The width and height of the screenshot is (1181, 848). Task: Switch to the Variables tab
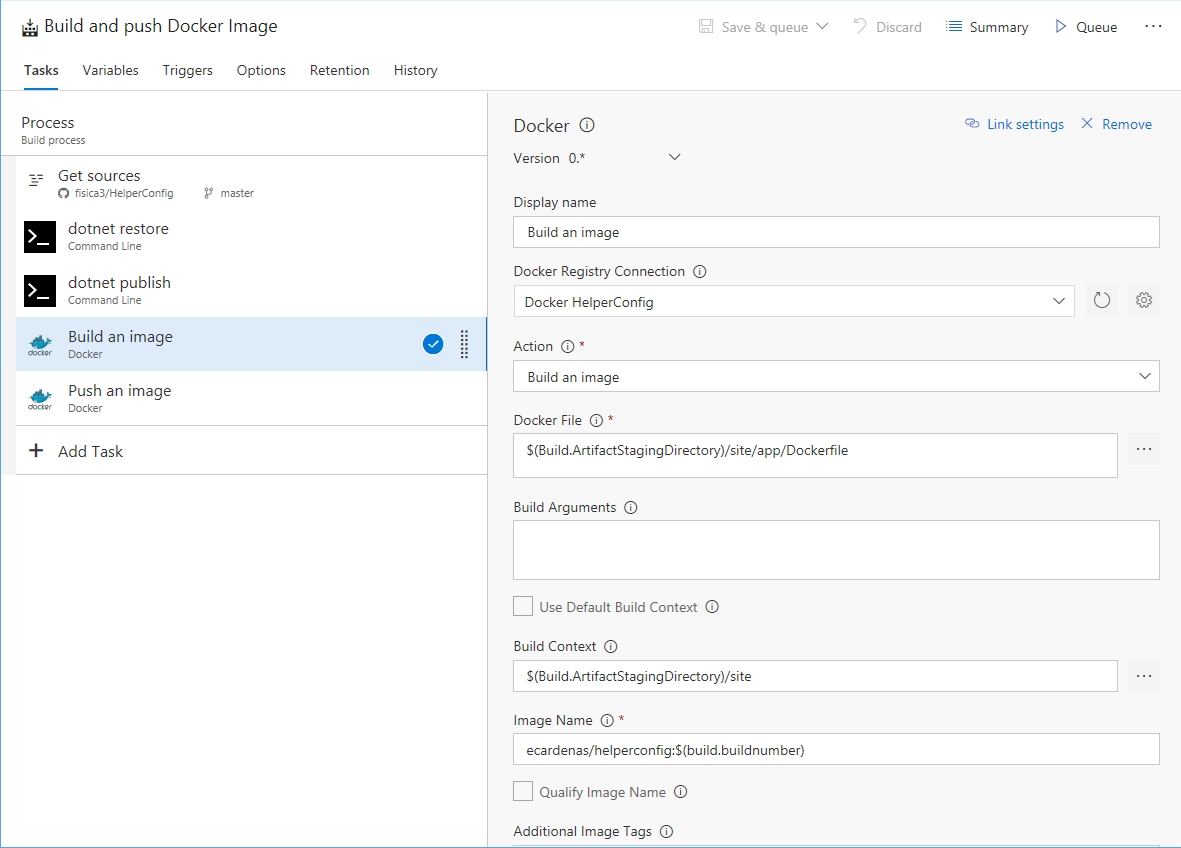[111, 70]
